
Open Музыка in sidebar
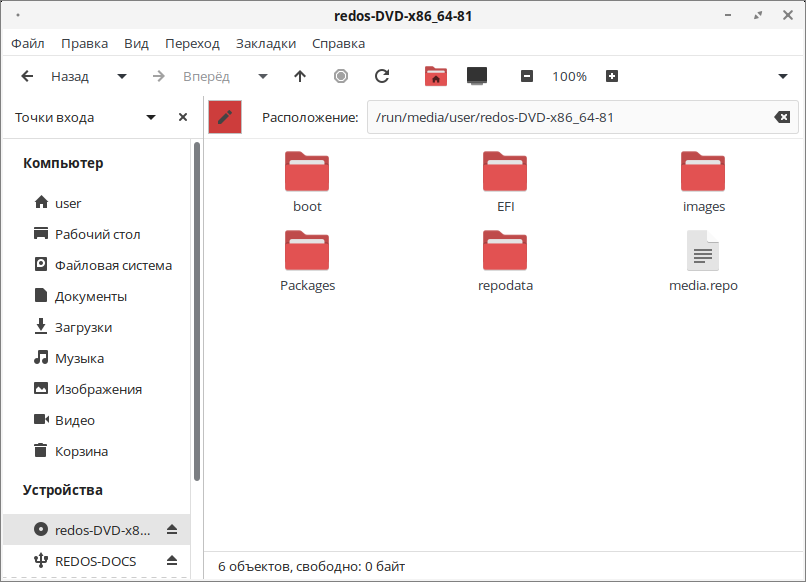coord(96,358)
